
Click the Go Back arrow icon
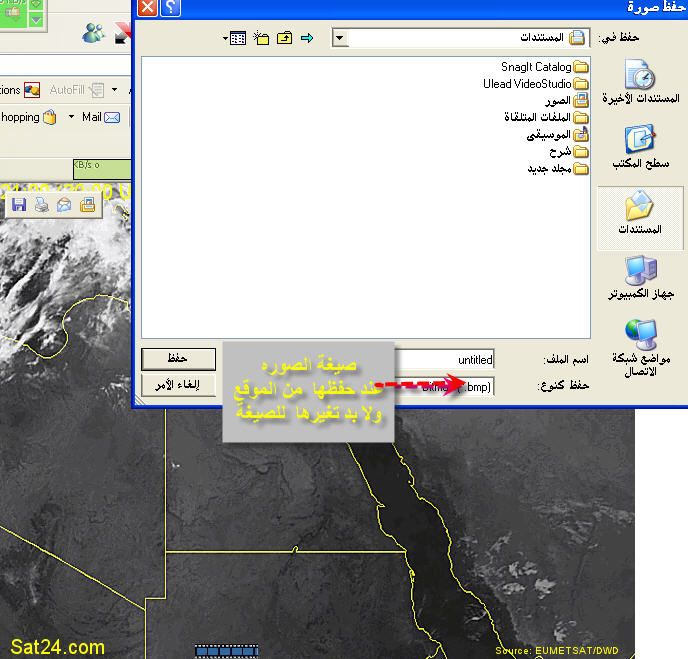pos(307,38)
